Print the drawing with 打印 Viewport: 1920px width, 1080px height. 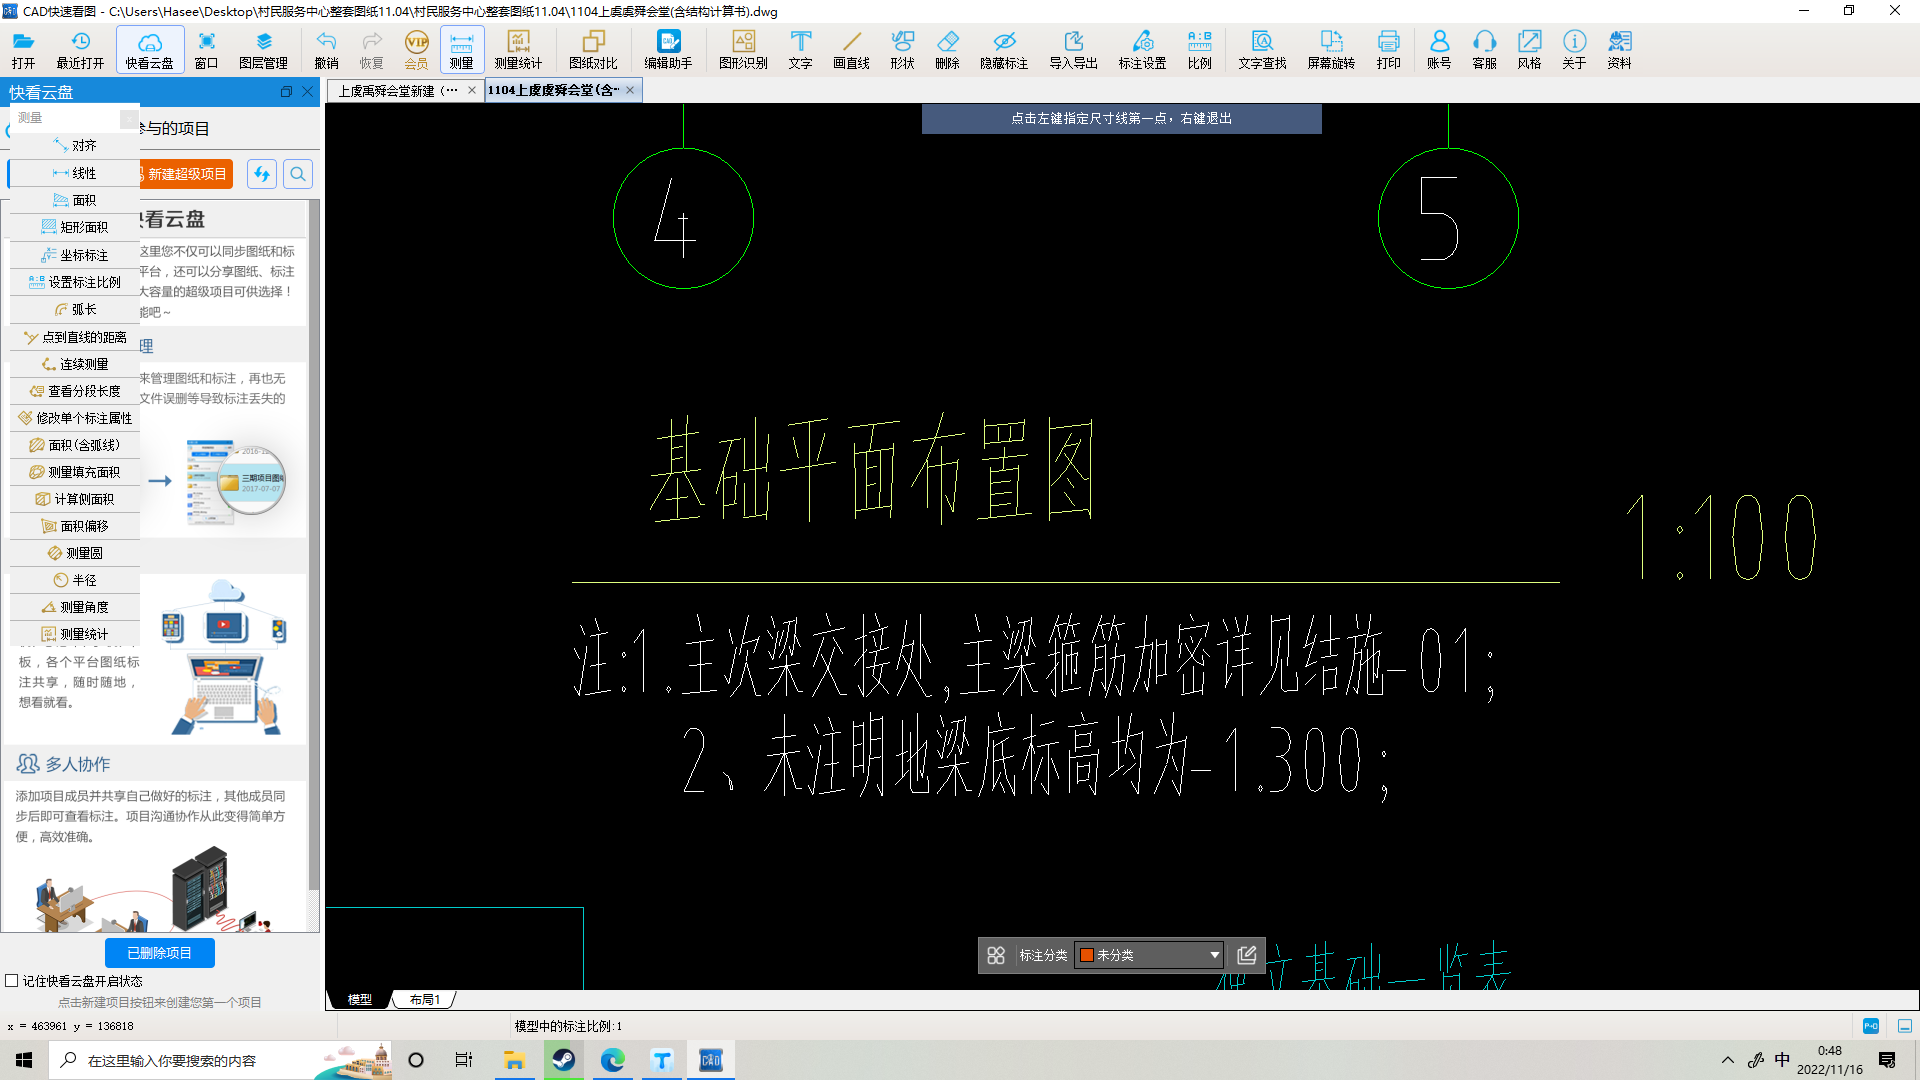(1388, 49)
